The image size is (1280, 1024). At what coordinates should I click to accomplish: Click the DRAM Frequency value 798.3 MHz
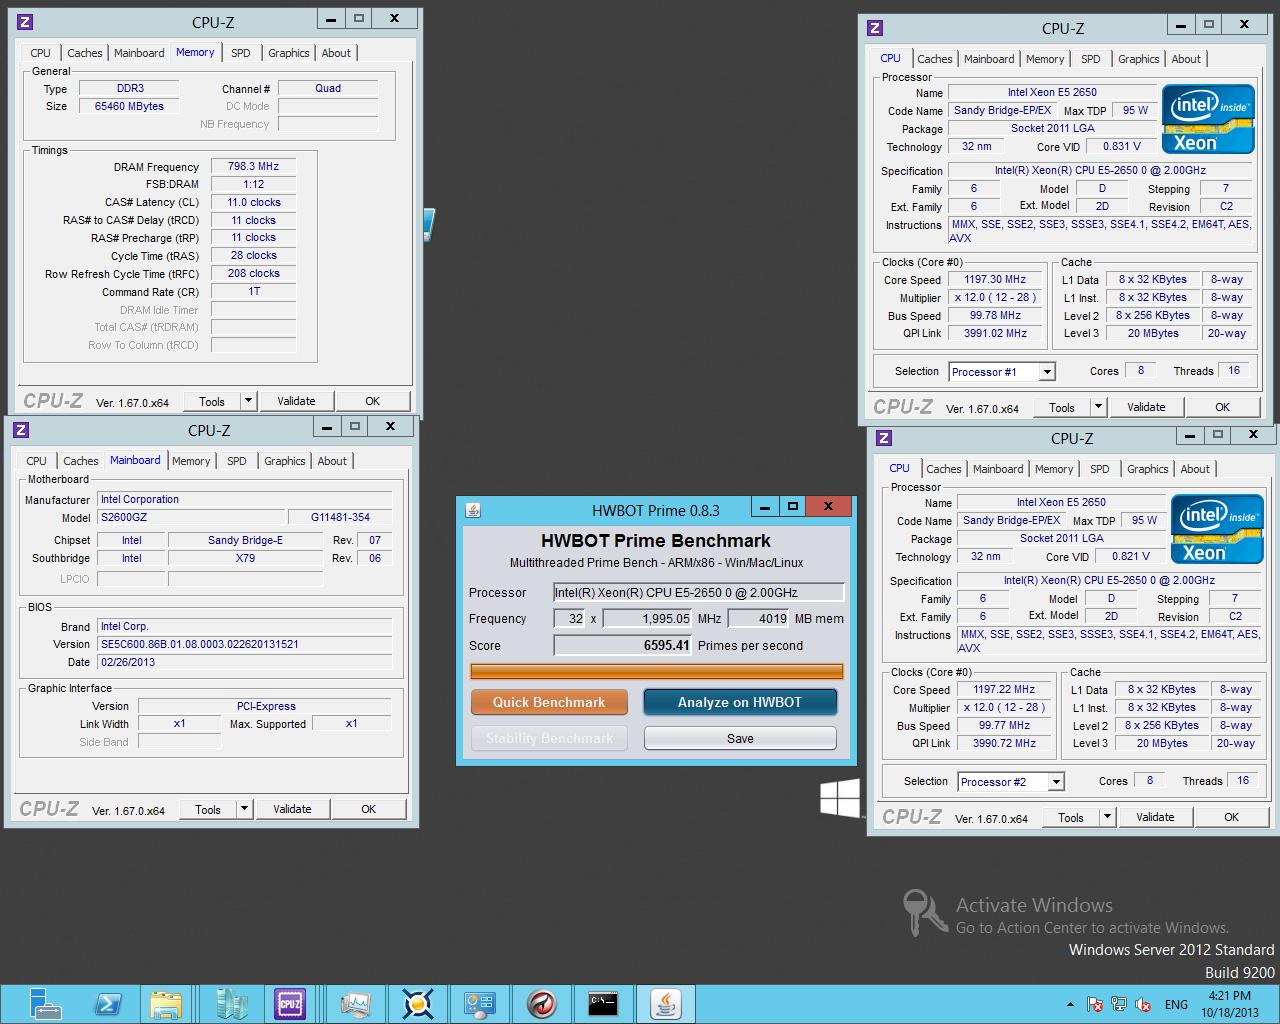click(x=253, y=167)
